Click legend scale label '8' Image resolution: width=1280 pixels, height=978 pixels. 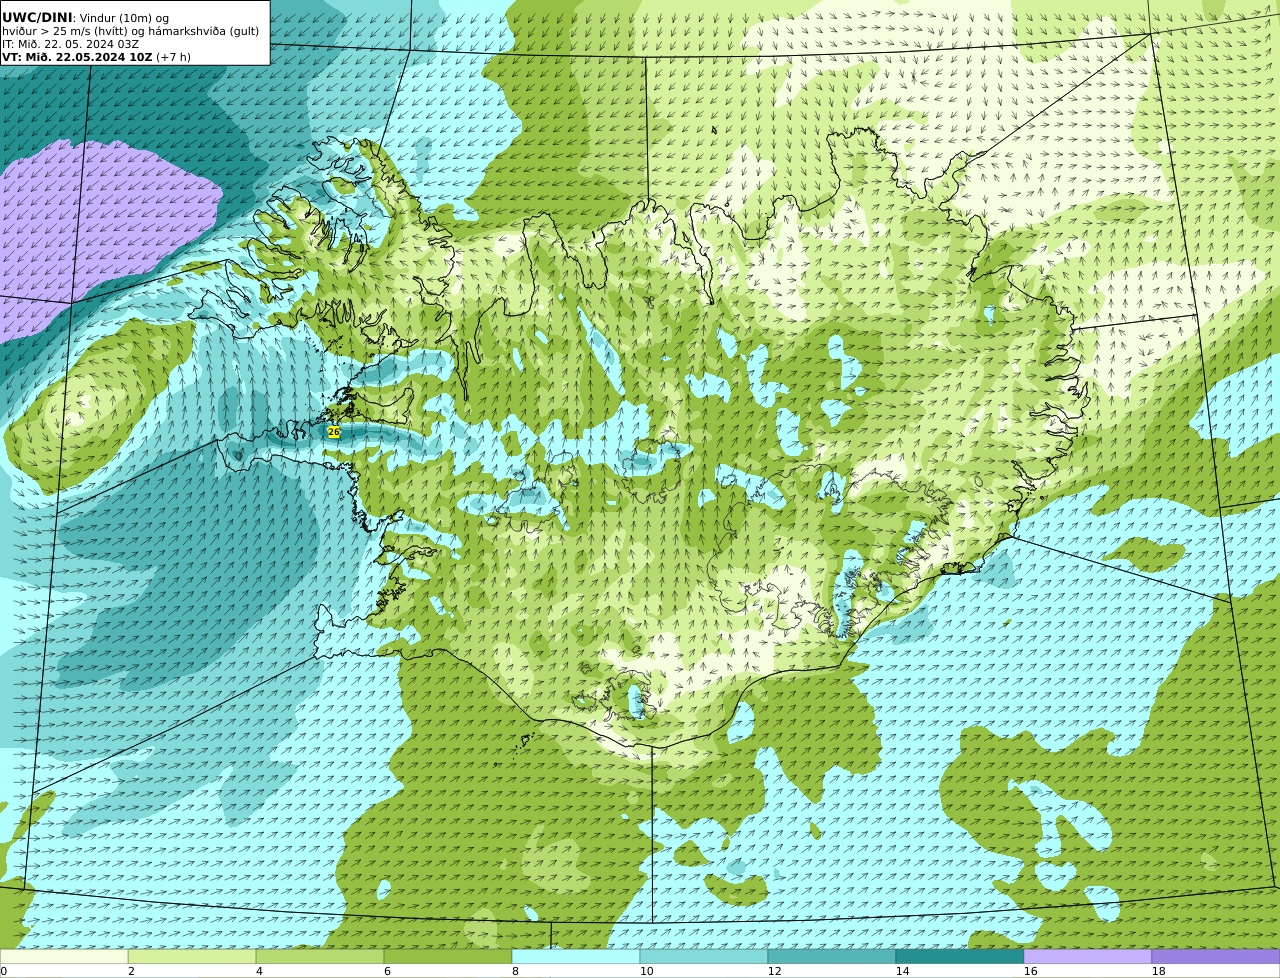[x=515, y=971]
